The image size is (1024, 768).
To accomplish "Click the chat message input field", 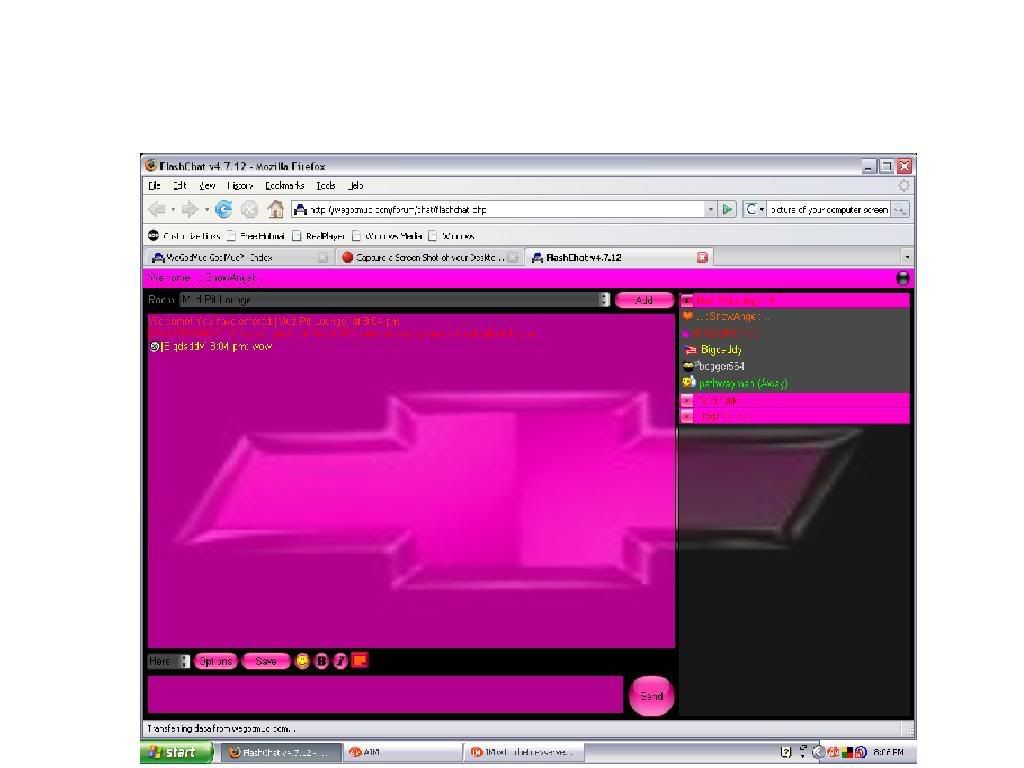I will 385,694.
